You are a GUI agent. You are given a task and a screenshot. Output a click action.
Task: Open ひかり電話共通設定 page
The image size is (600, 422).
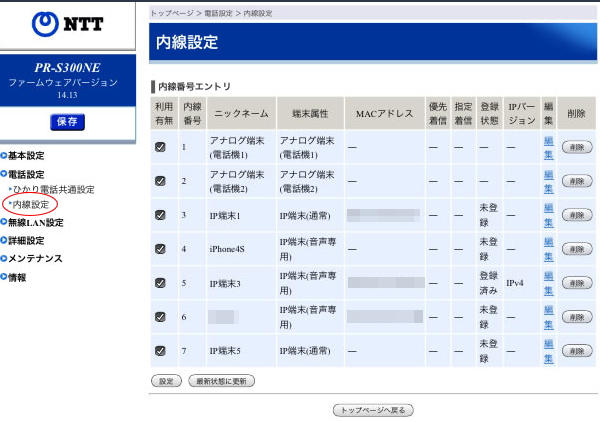(x=52, y=189)
